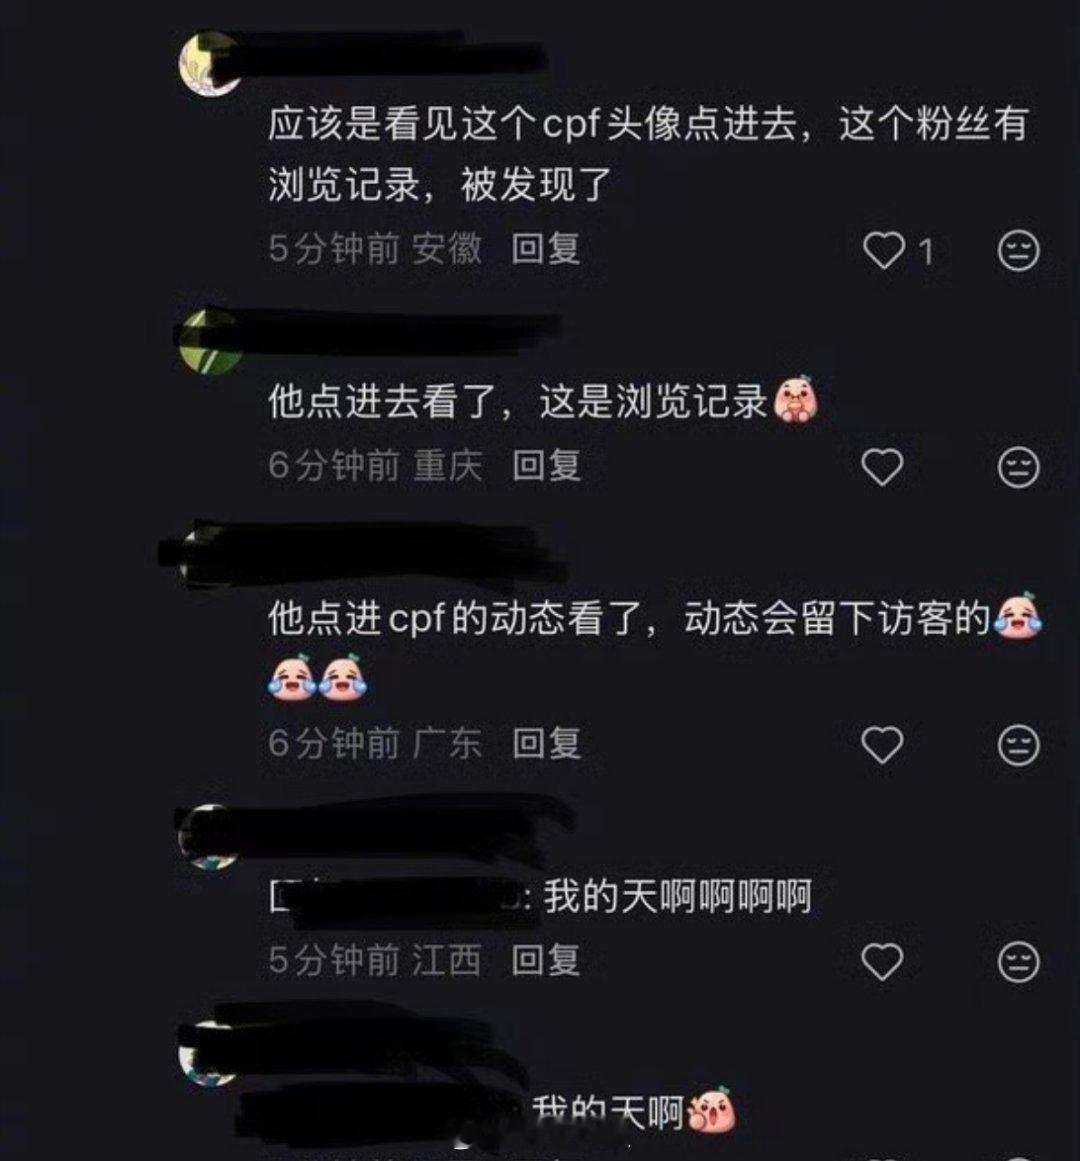The height and width of the screenshot is (1161, 1080).
Task: Reply to the Guangdong comment via 回复
Action: [x=546, y=743]
